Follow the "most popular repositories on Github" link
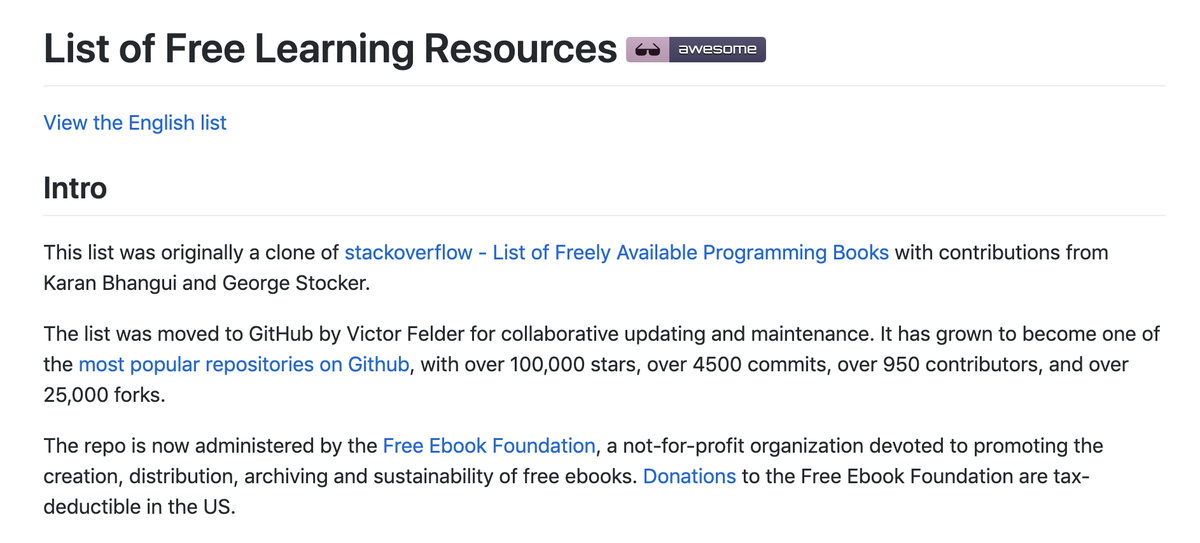The width and height of the screenshot is (1200, 543). (x=244, y=365)
